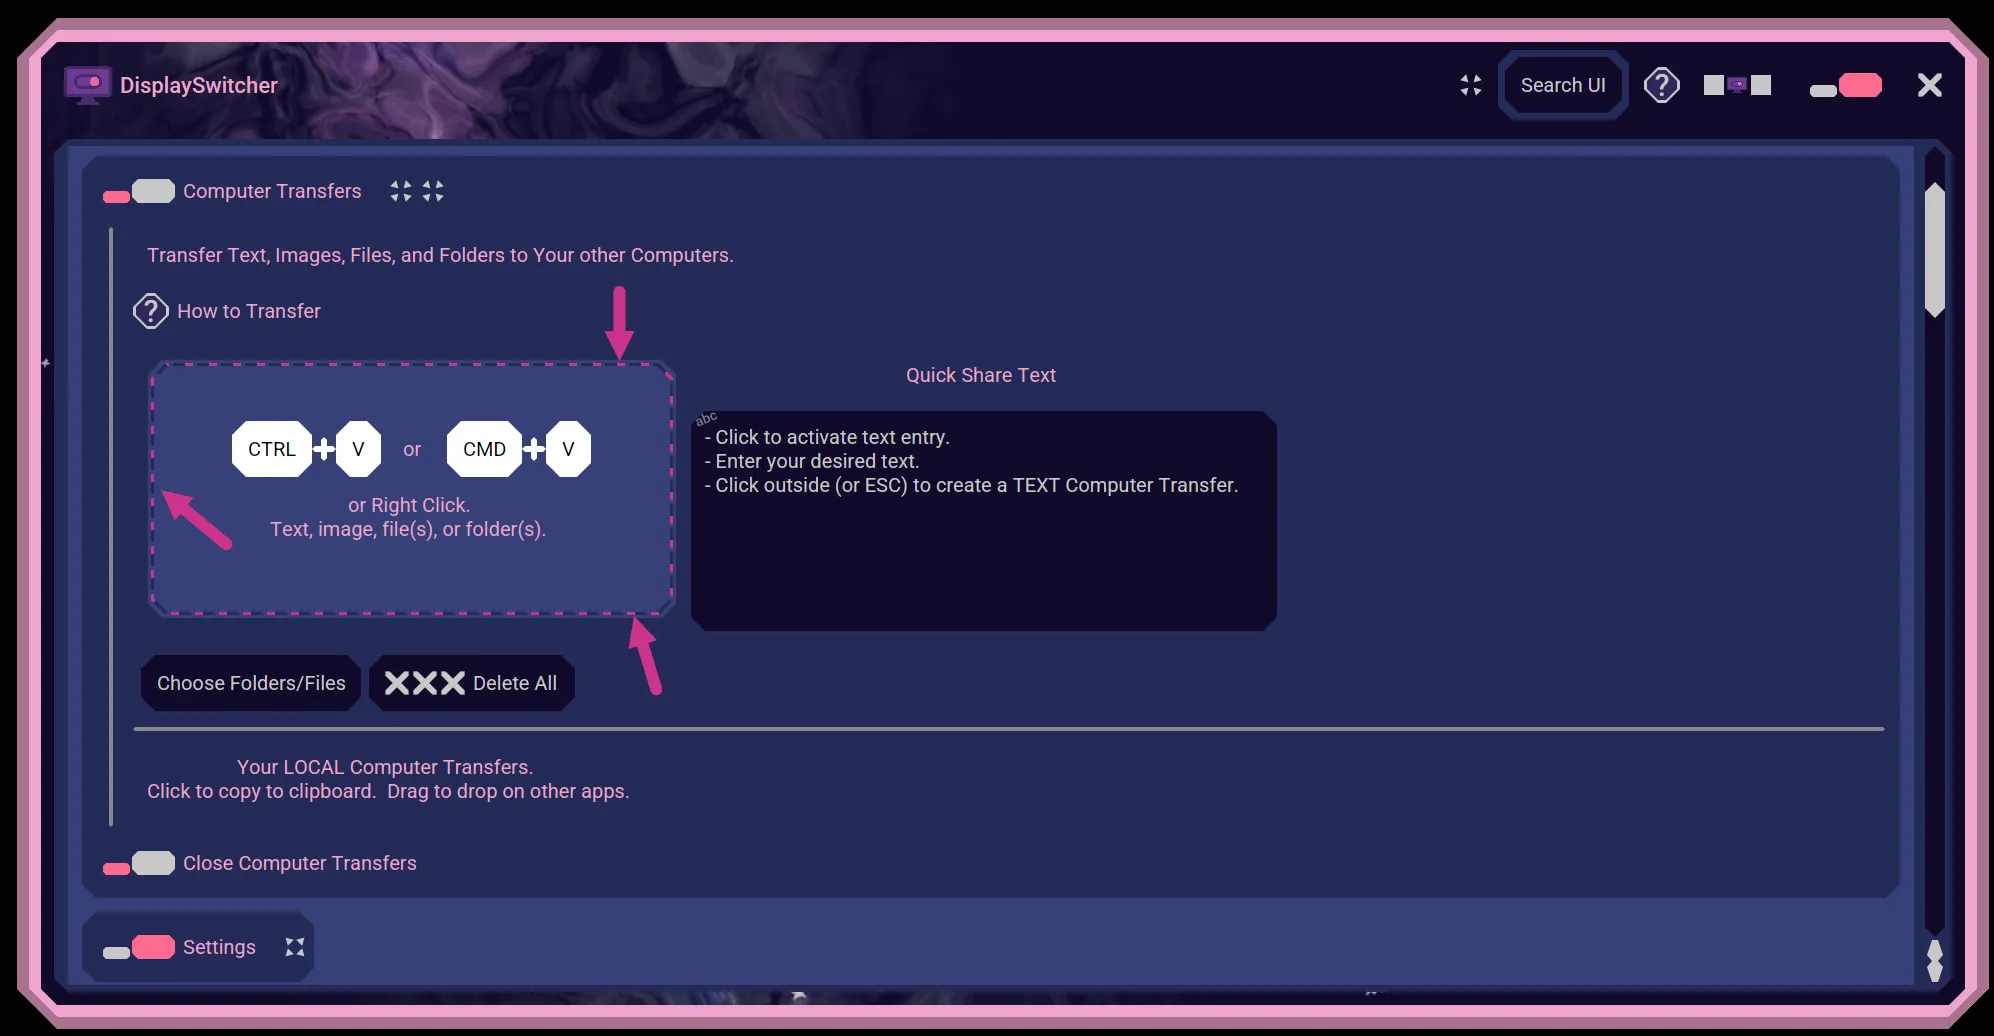Viewport: 1994px width, 1036px height.
Task: Click the "or Right Click." hint text
Action: [x=409, y=505]
